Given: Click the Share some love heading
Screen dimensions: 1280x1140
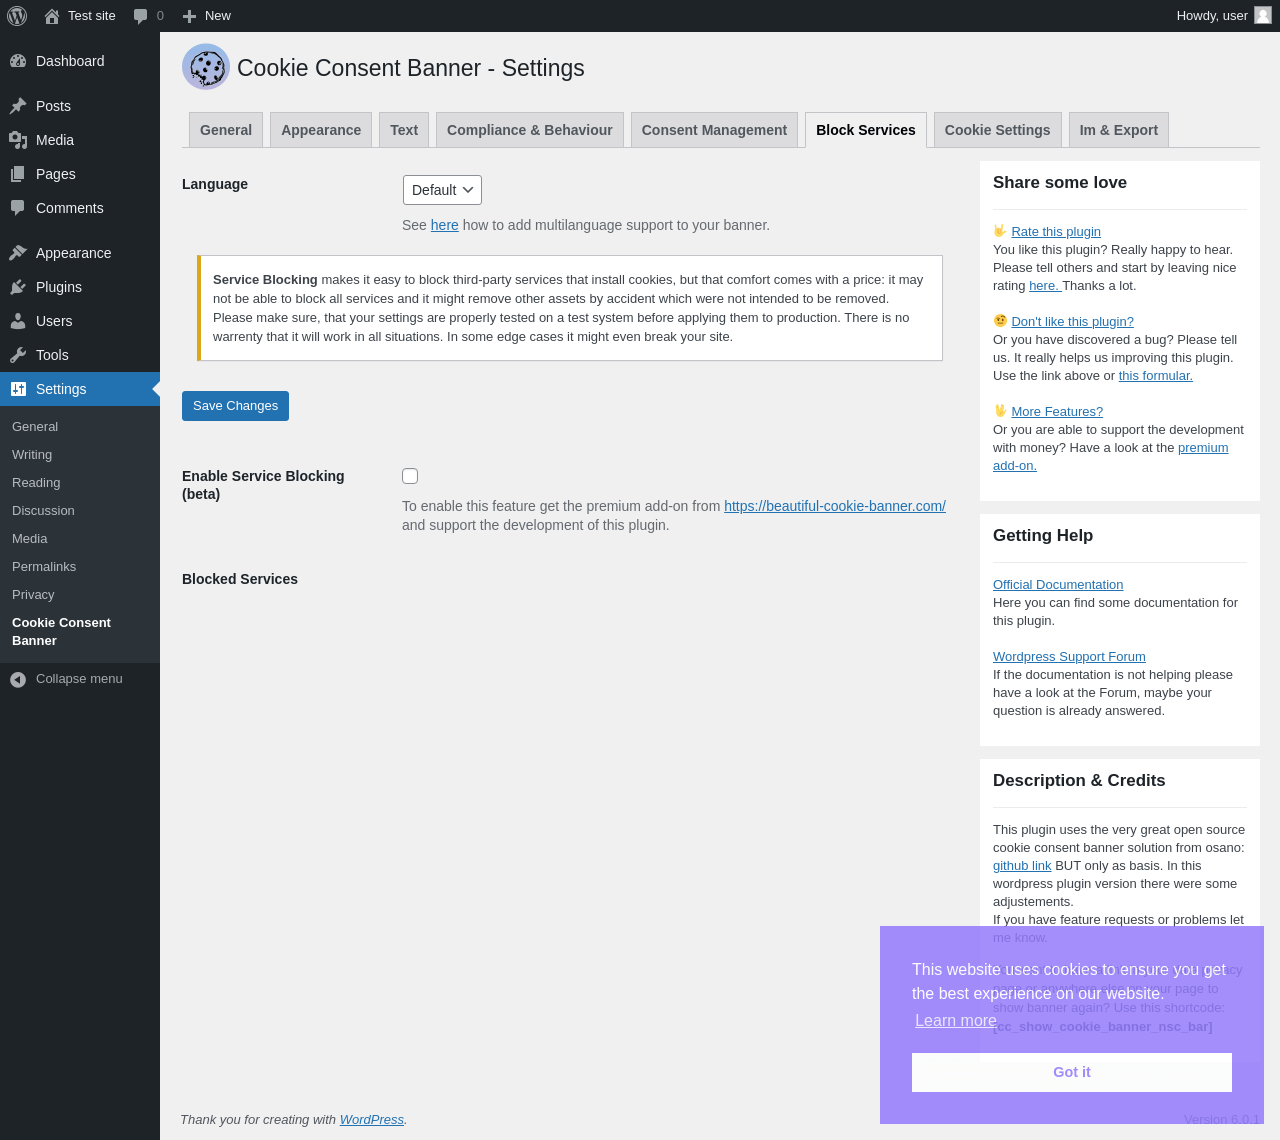Looking at the screenshot, I should (1060, 183).
